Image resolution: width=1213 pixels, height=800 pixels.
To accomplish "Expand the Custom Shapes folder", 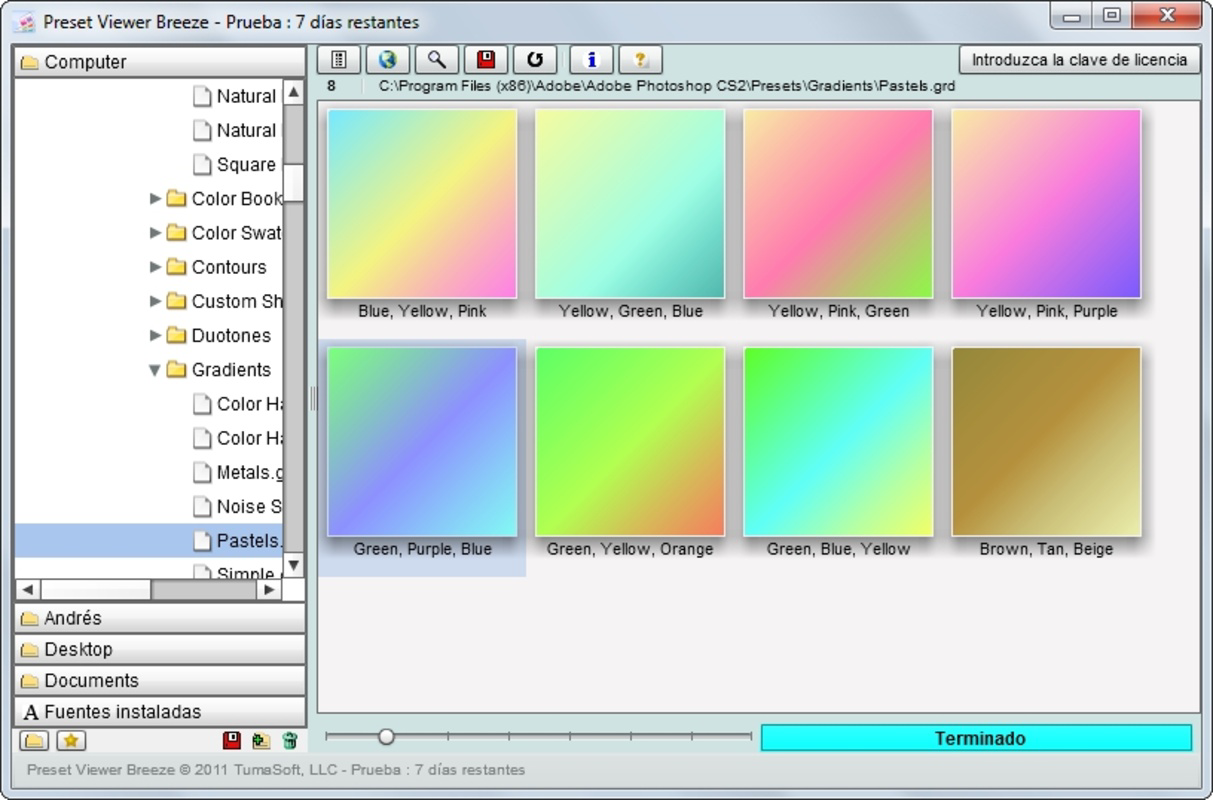I will coord(155,301).
